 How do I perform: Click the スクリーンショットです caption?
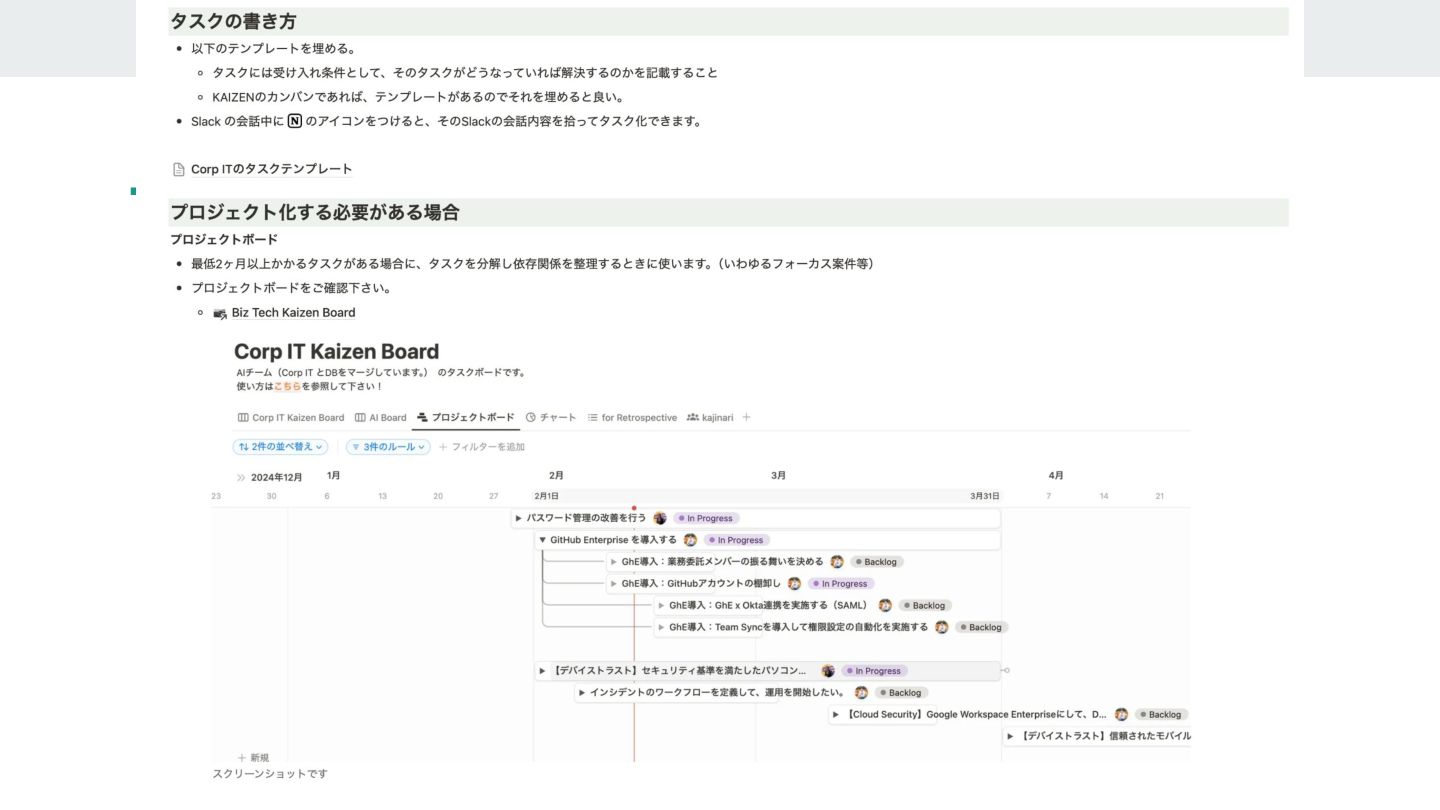tap(270, 774)
